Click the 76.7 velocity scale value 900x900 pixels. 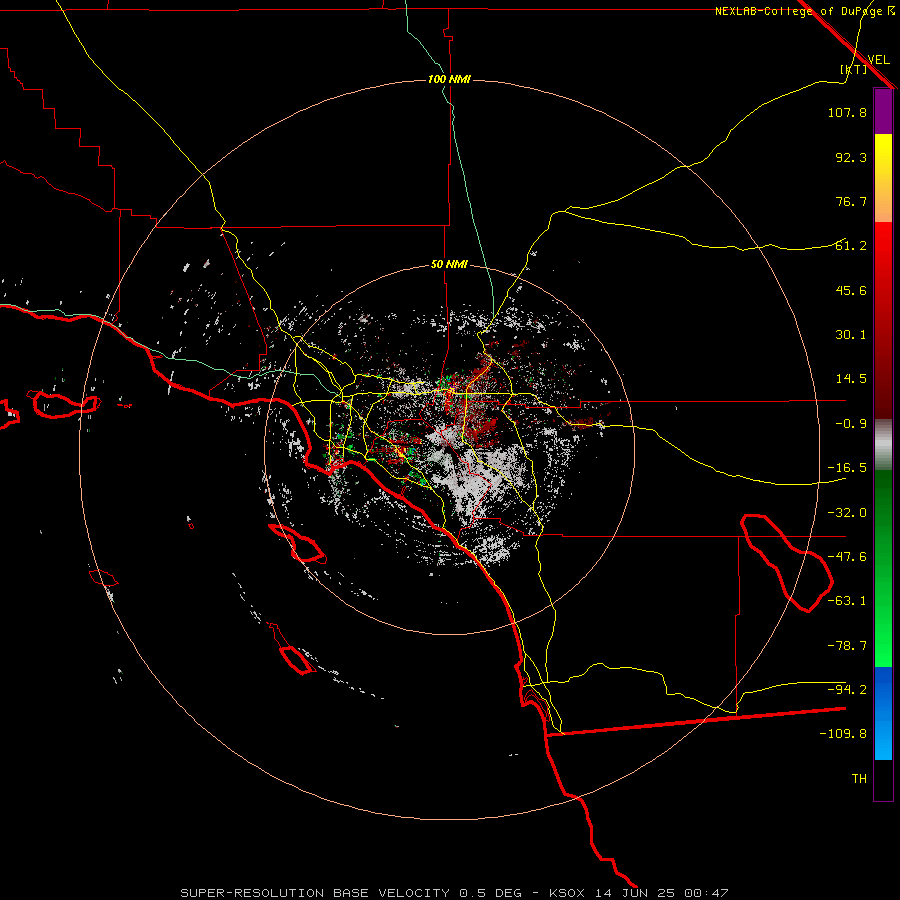coord(851,201)
